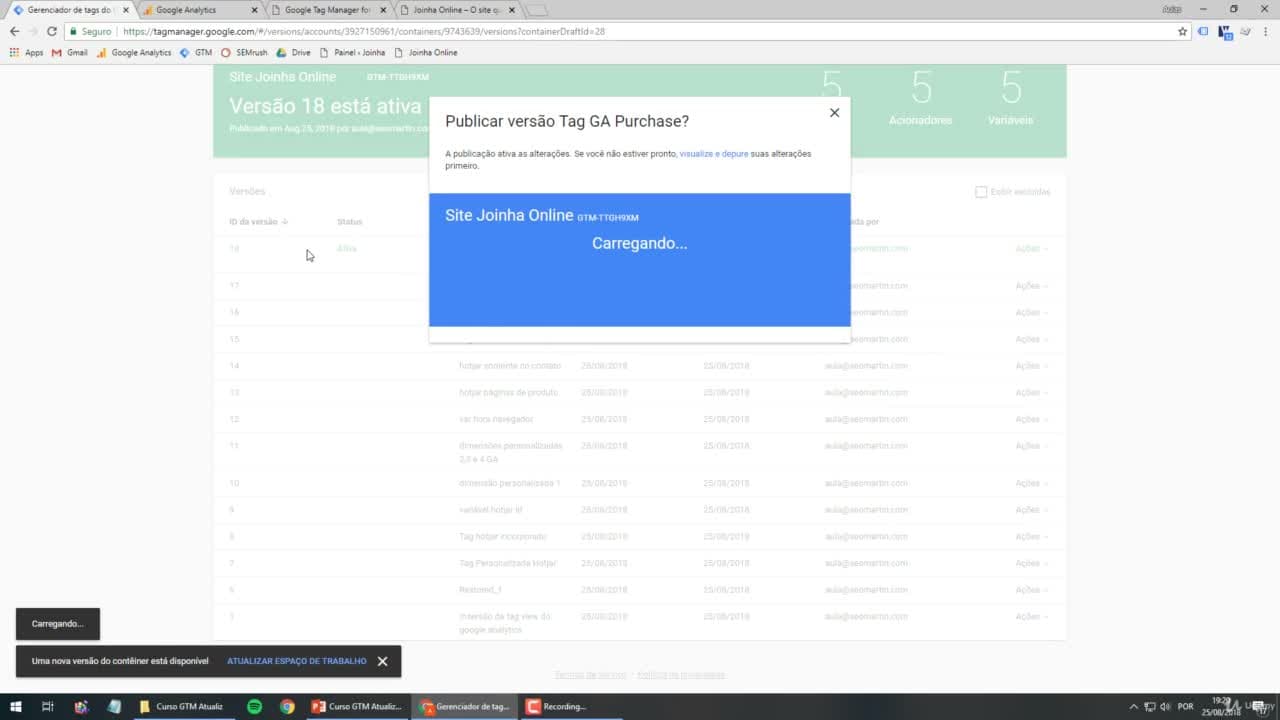1280x720 pixels.
Task: Open a new browser tab
Action: [537, 10]
